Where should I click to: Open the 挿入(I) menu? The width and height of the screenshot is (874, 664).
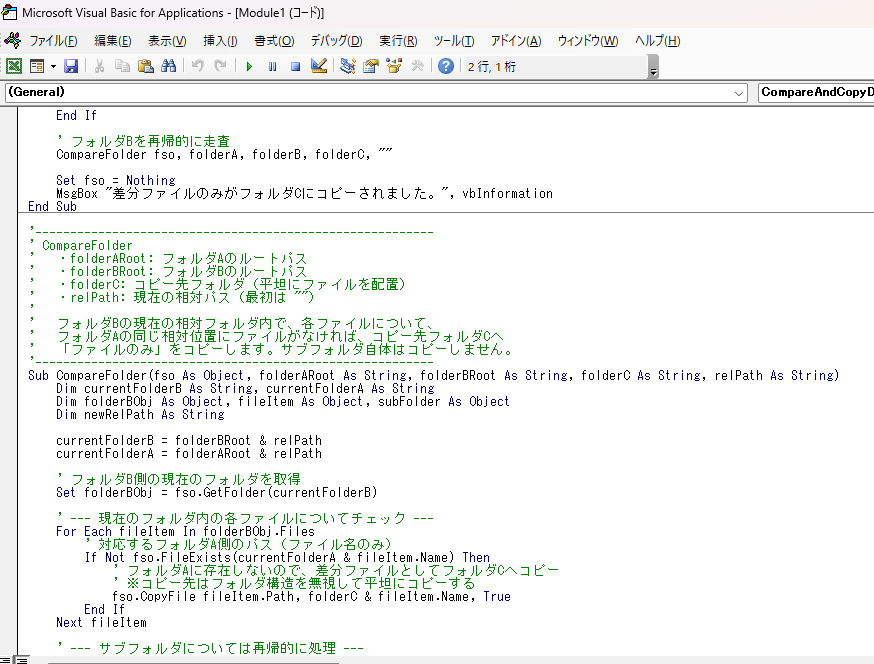click(x=220, y=41)
